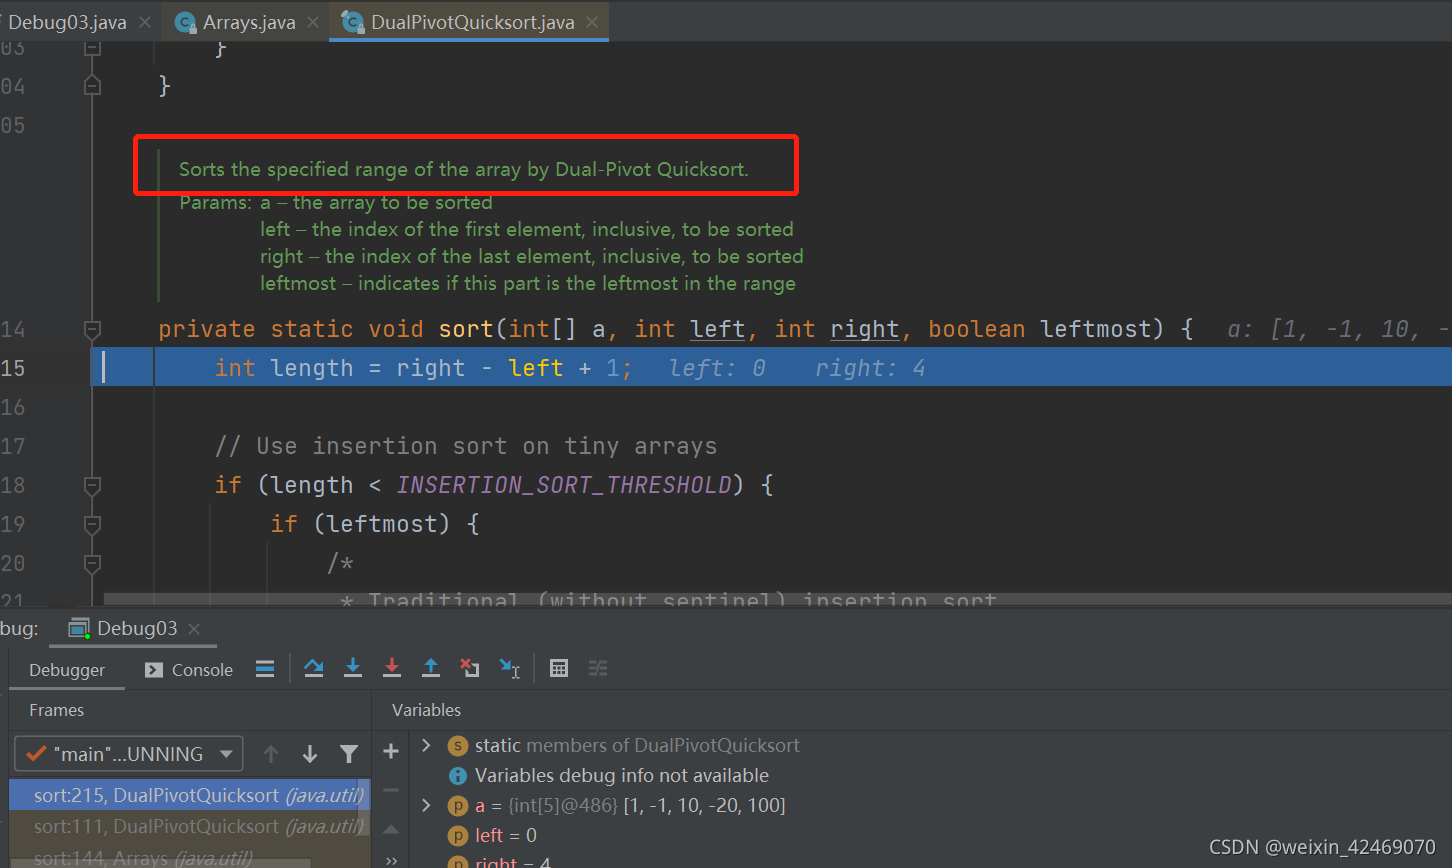The image size is (1452, 868).
Task: Select previous frame up-arrow in Frames
Action: (271, 754)
